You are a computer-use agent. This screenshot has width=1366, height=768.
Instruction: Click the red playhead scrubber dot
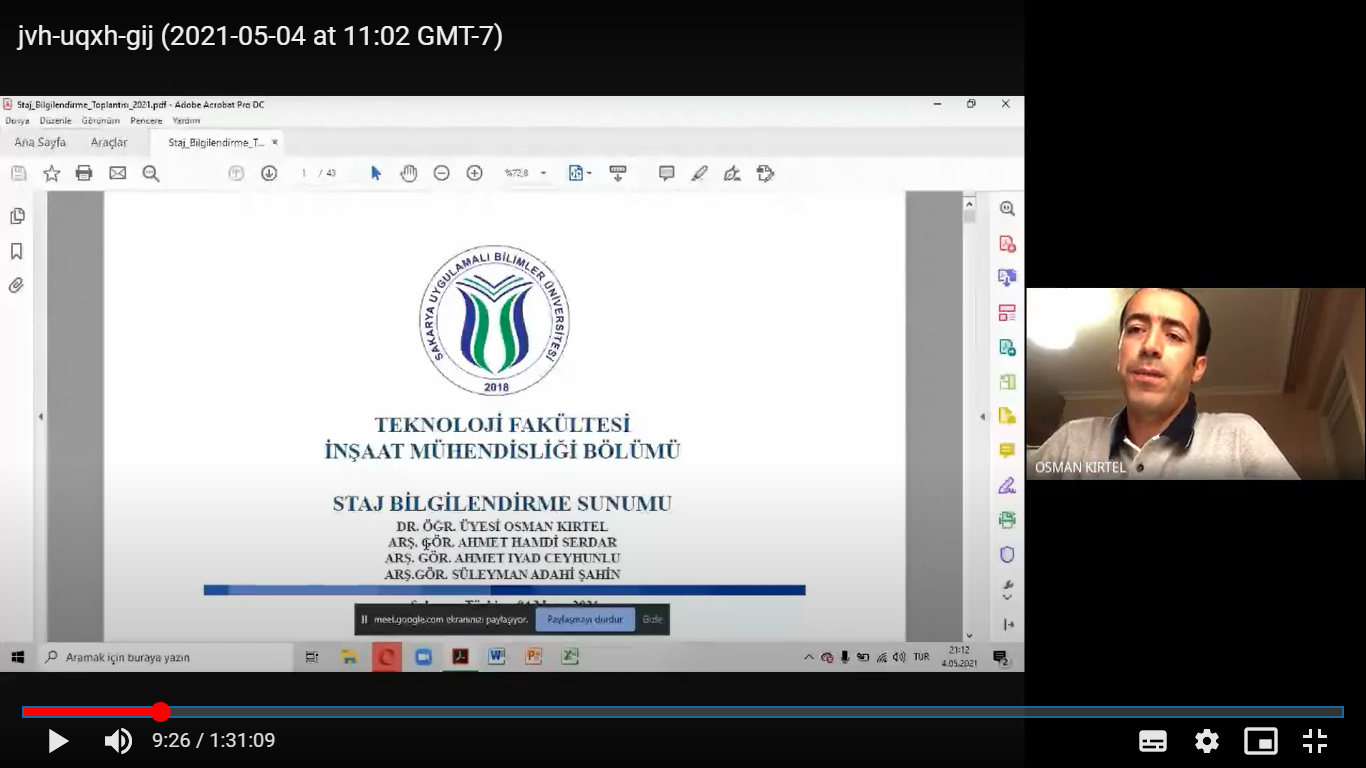161,712
